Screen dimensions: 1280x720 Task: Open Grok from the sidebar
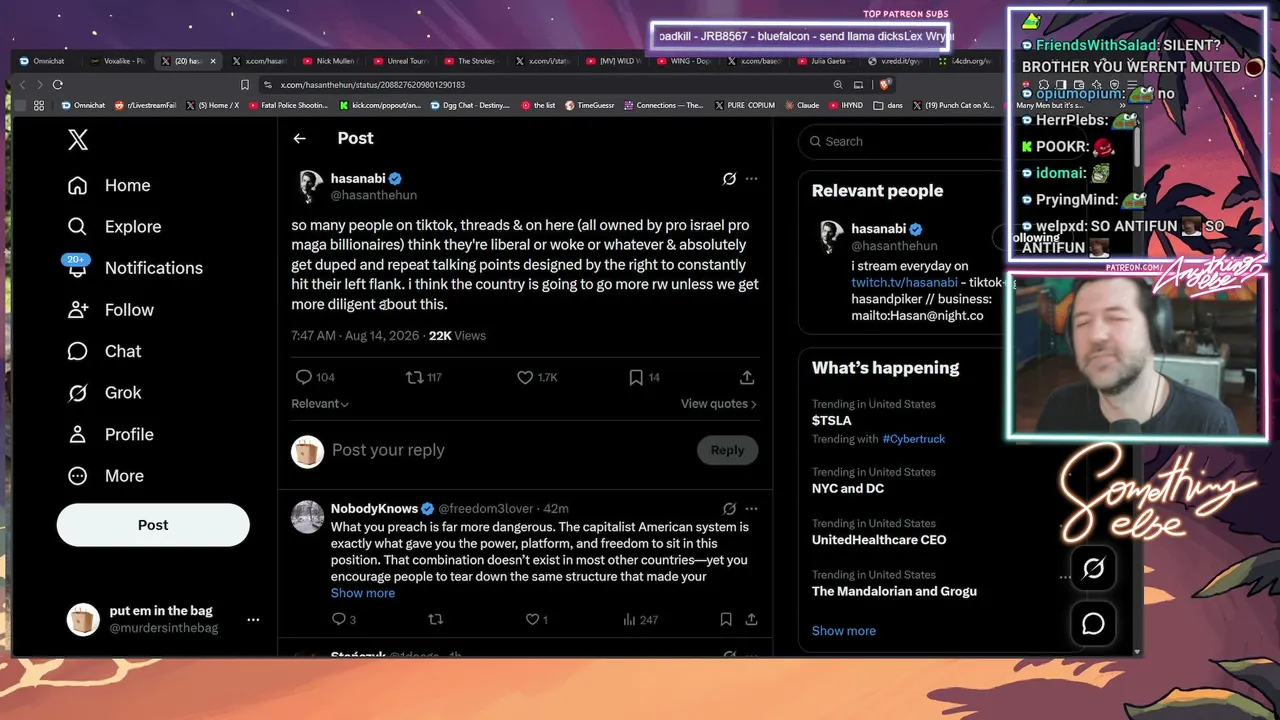[104, 393]
